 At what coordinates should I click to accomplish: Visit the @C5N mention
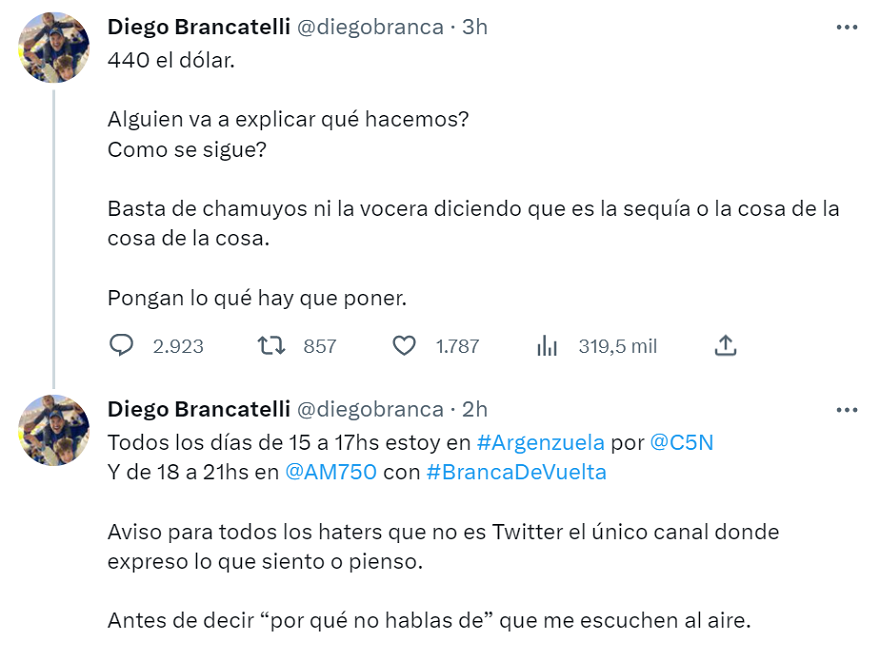pyautogui.click(x=682, y=442)
